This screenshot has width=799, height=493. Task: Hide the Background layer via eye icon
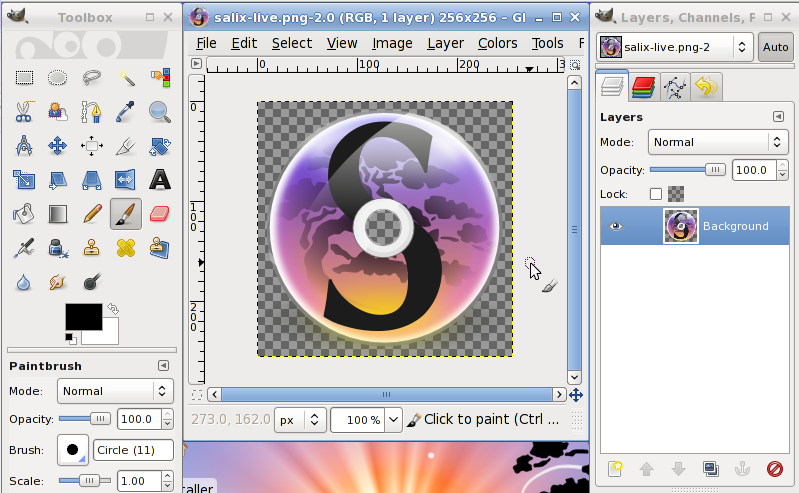tap(616, 226)
